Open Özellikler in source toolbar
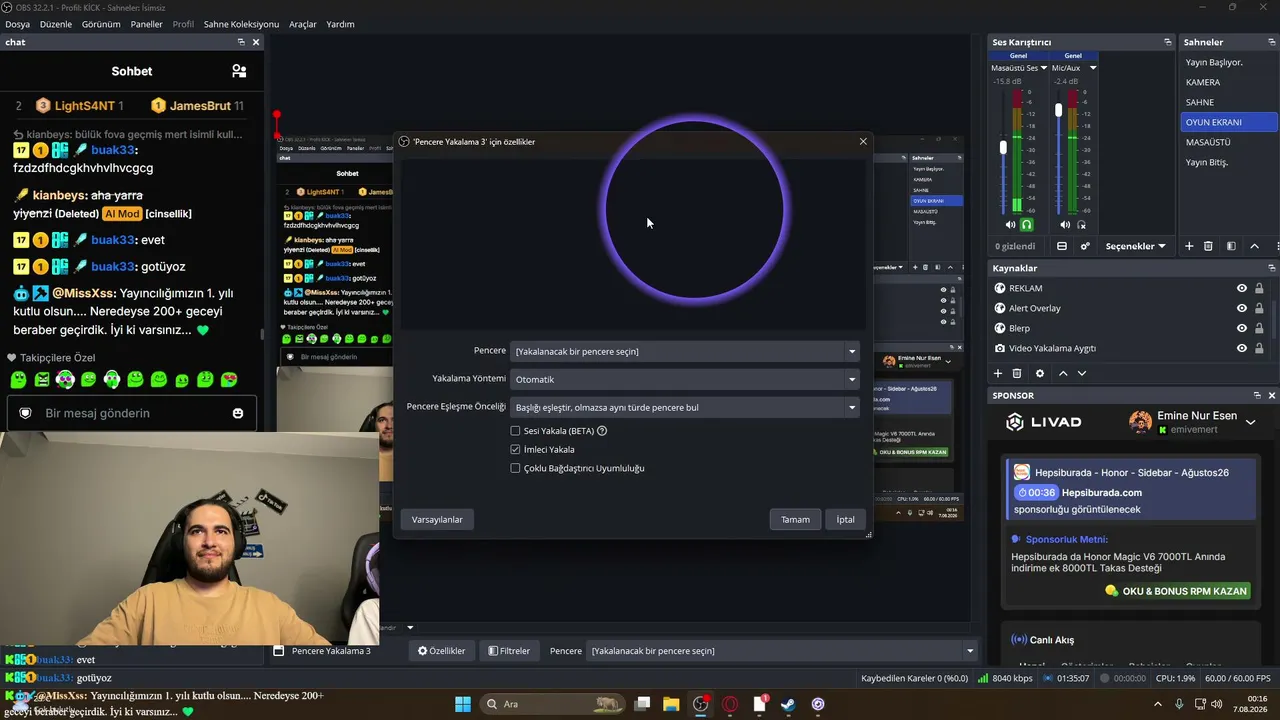Screen dimensions: 1280x720 click(x=441, y=651)
